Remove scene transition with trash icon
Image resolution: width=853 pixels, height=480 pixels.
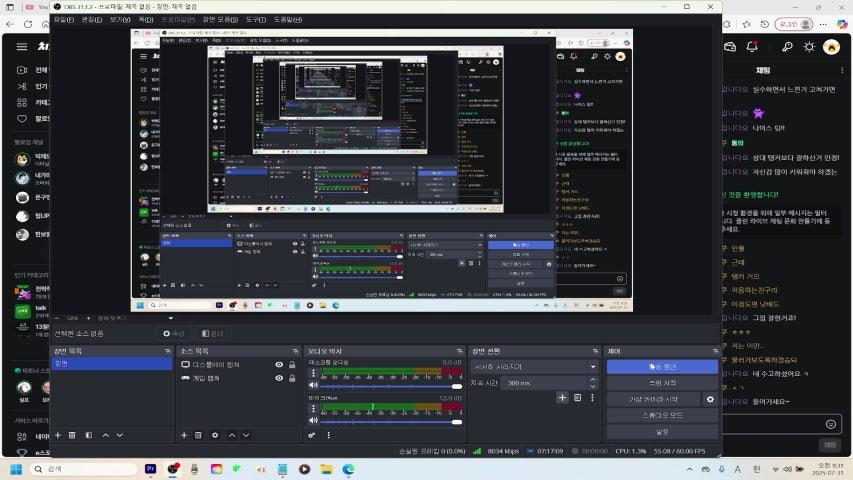click(578, 398)
